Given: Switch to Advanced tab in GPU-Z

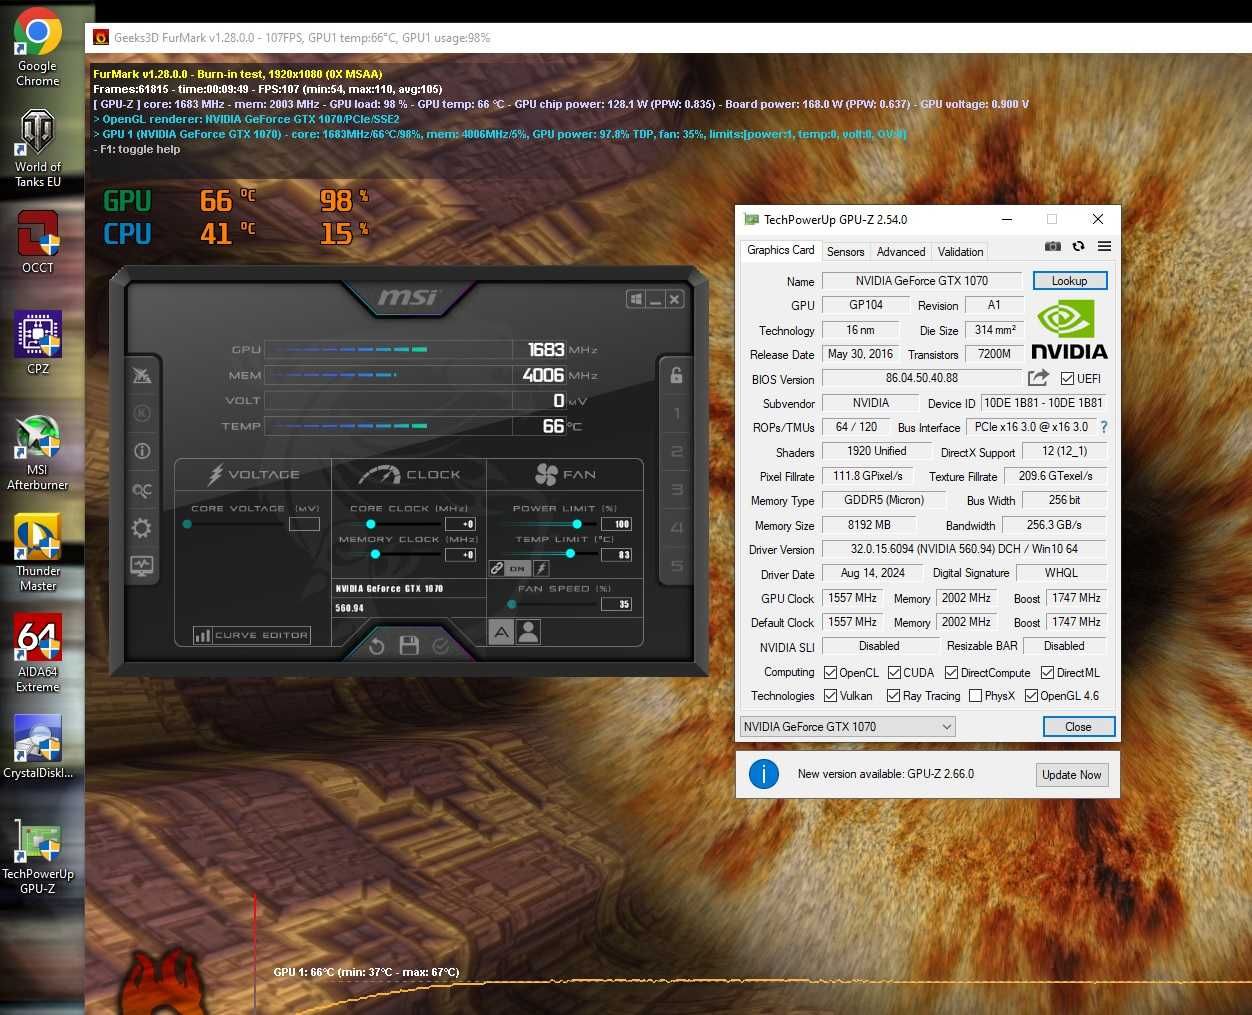Looking at the screenshot, I should (901, 252).
